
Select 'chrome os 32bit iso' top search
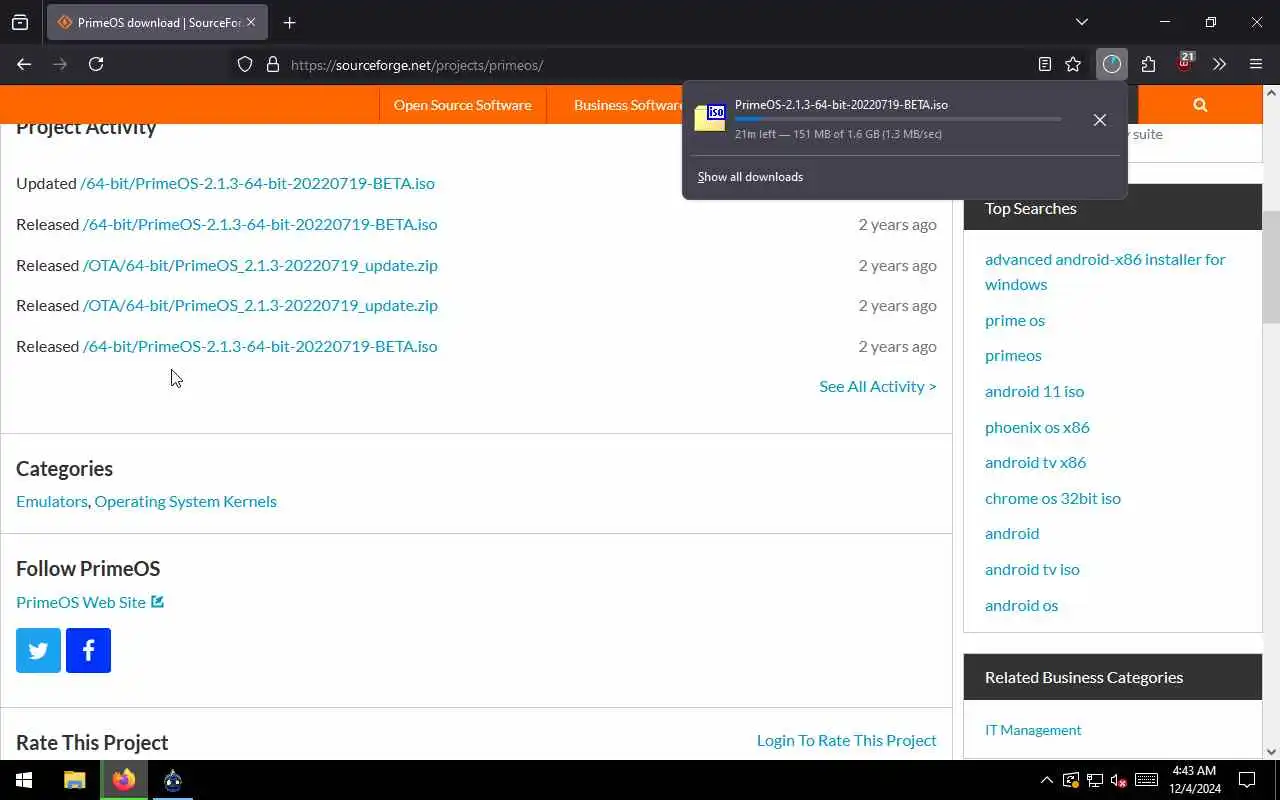click(x=1053, y=498)
